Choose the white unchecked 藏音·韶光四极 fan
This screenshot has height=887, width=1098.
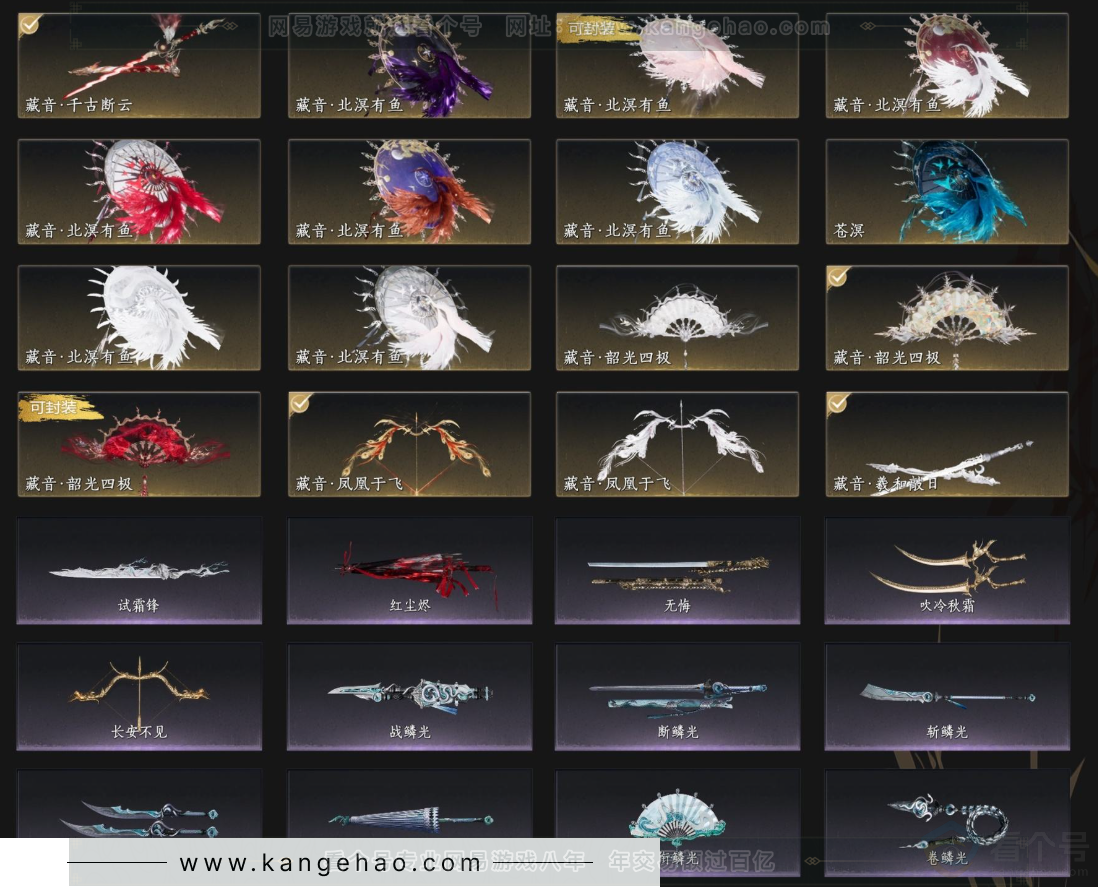[677, 318]
